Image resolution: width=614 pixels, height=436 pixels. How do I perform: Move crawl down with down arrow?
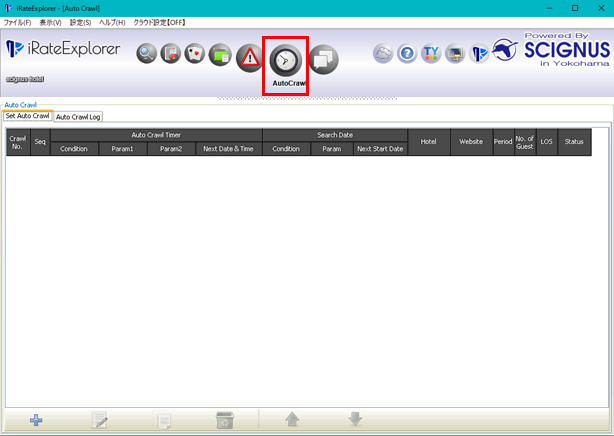[355, 420]
